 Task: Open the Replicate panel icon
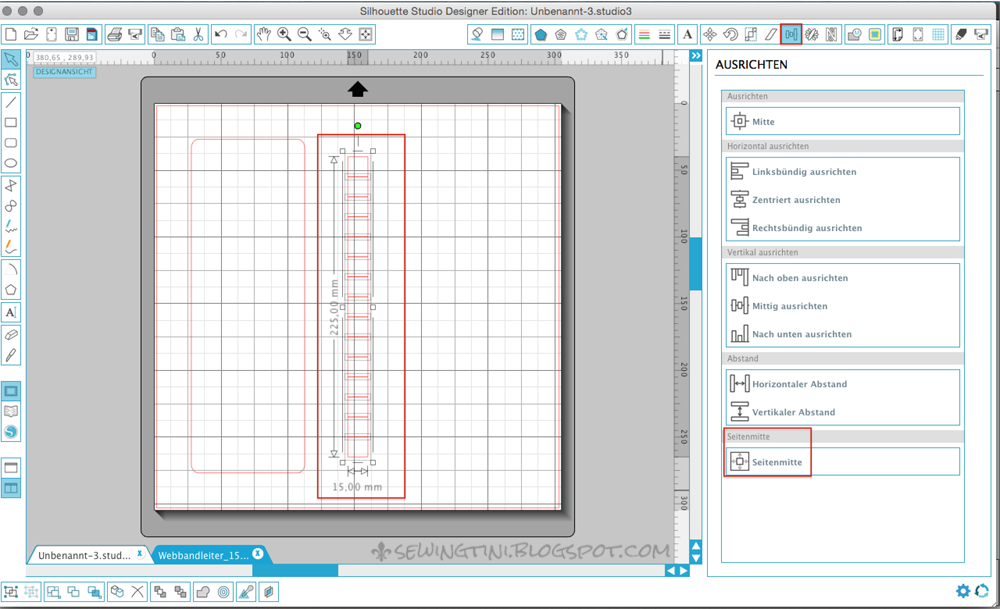point(811,34)
